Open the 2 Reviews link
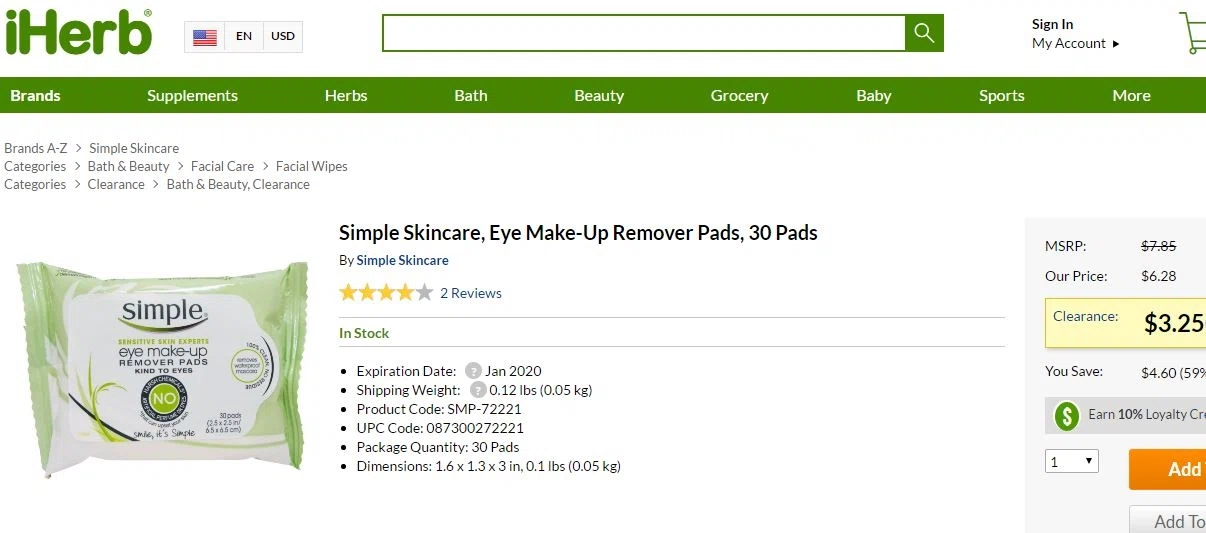1206x533 pixels. click(x=471, y=293)
